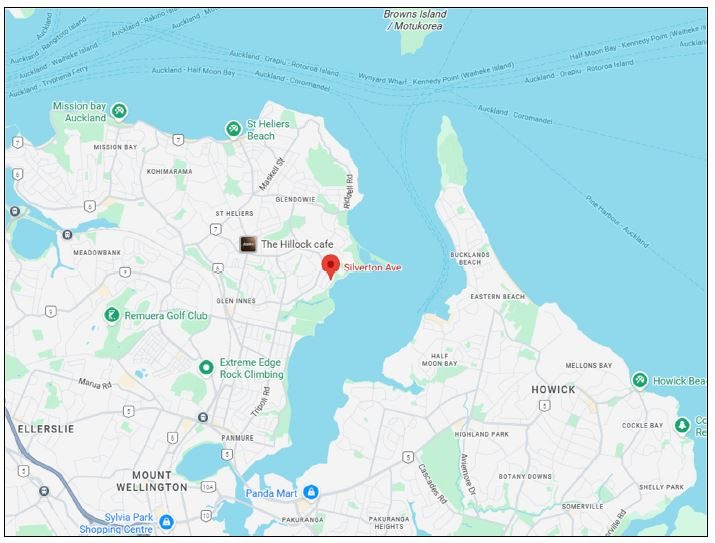Click the Bucklands Beach suburb label
The height and width of the screenshot is (543, 715).
pos(470,259)
